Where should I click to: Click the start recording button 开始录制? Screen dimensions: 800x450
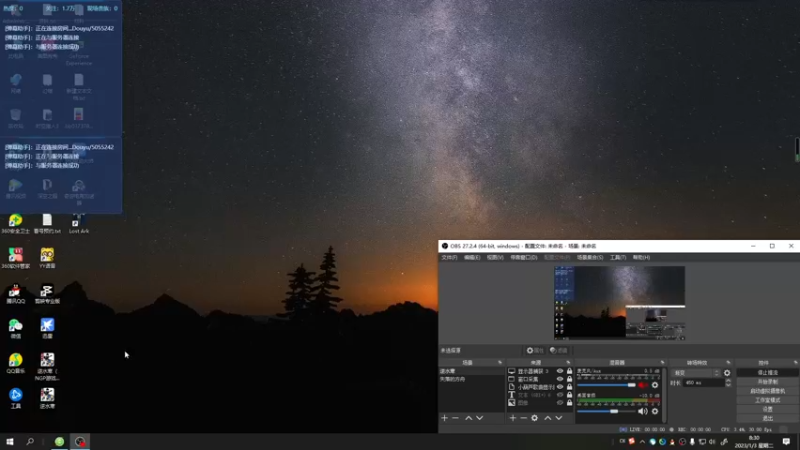click(767, 382)
